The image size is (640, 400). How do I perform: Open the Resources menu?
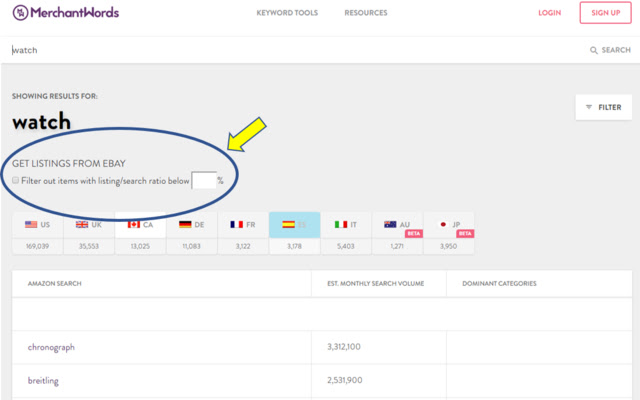click(x=366, y=13)
